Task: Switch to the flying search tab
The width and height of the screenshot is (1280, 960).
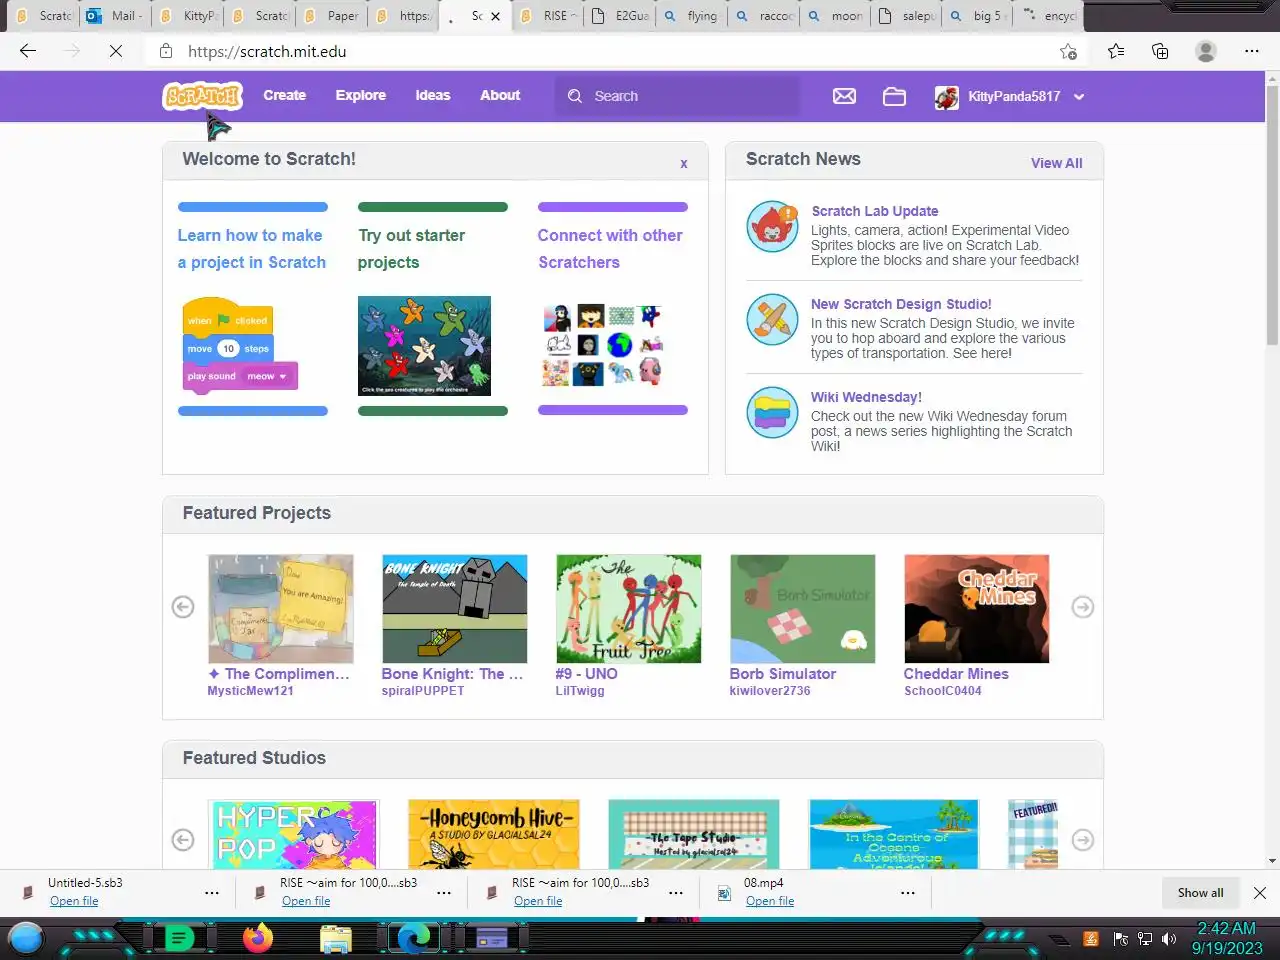Action: tap(691, 16)
